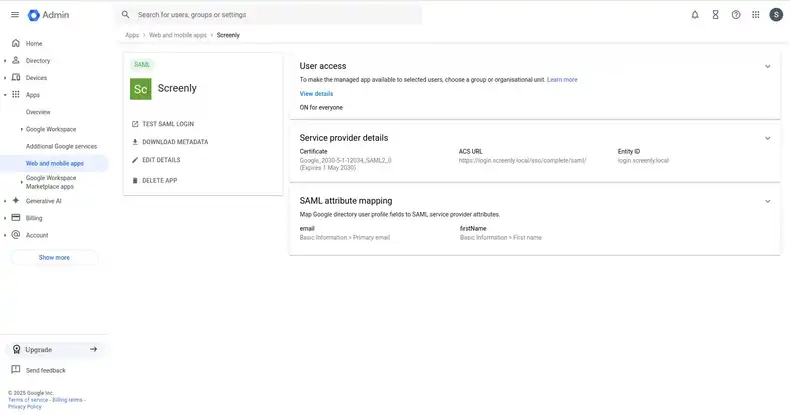Click the SAML badge label
This screenshot has height=415, width=790.
point(142,64)
